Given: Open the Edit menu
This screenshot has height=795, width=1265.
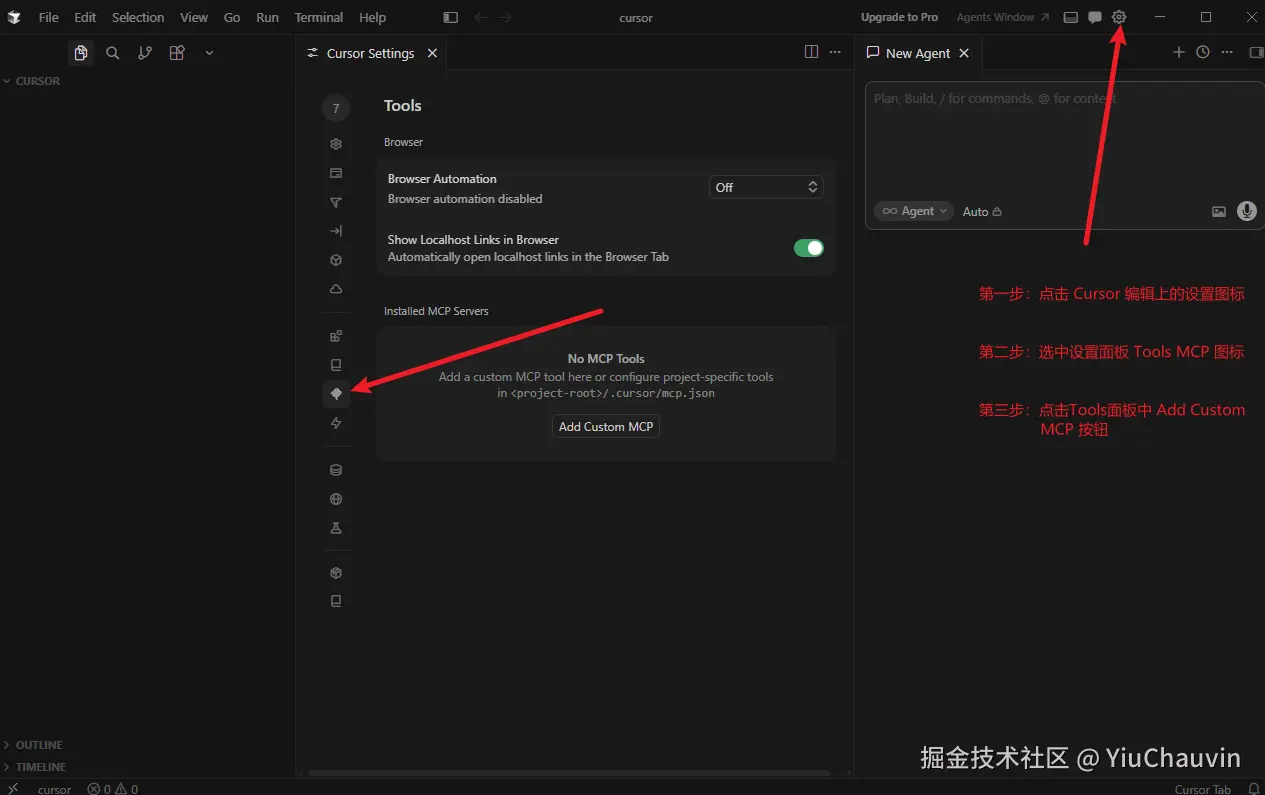Looking at the screenshot, I should pos(85,17).
